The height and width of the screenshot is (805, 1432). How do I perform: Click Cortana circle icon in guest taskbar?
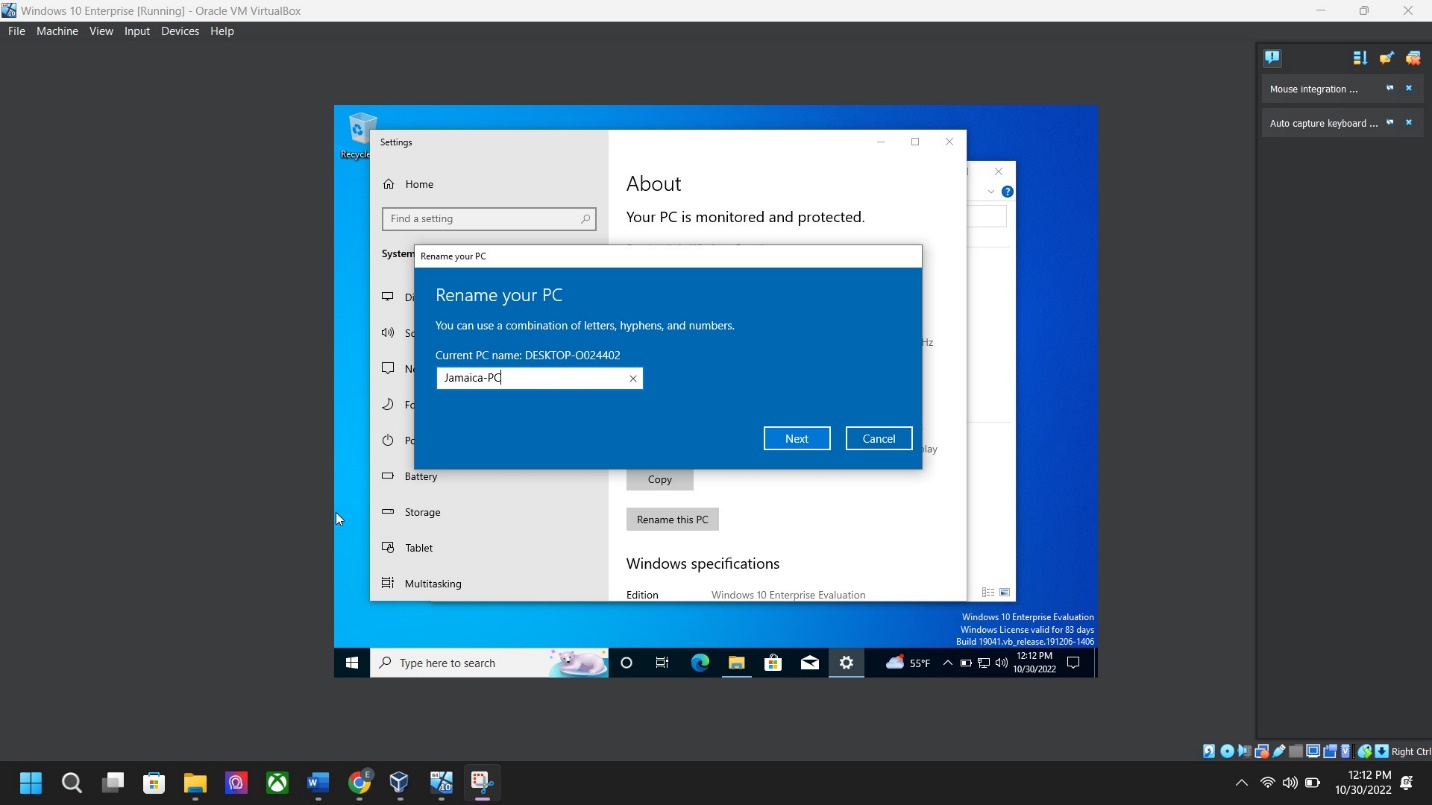point(626,662)
